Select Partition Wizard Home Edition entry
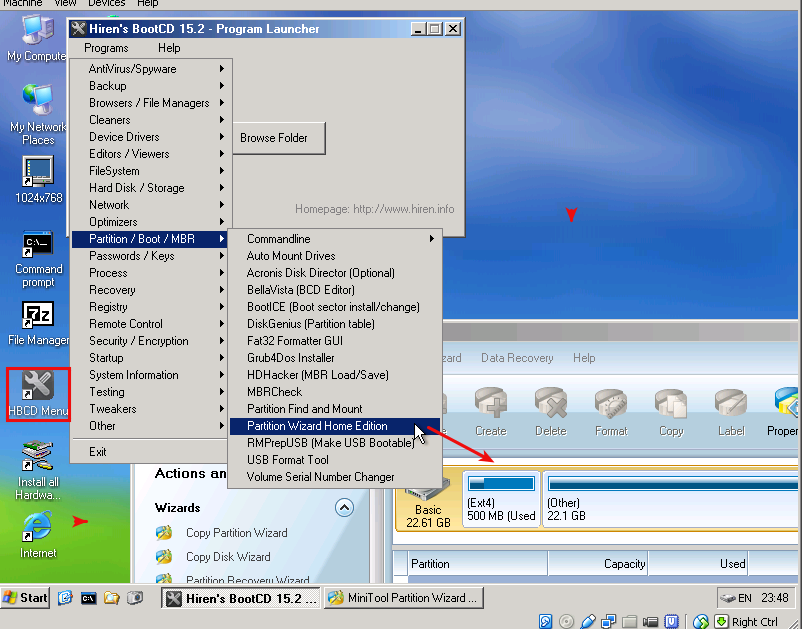The height and width of the screenshot is (629, 802). (x=317, y=426)
